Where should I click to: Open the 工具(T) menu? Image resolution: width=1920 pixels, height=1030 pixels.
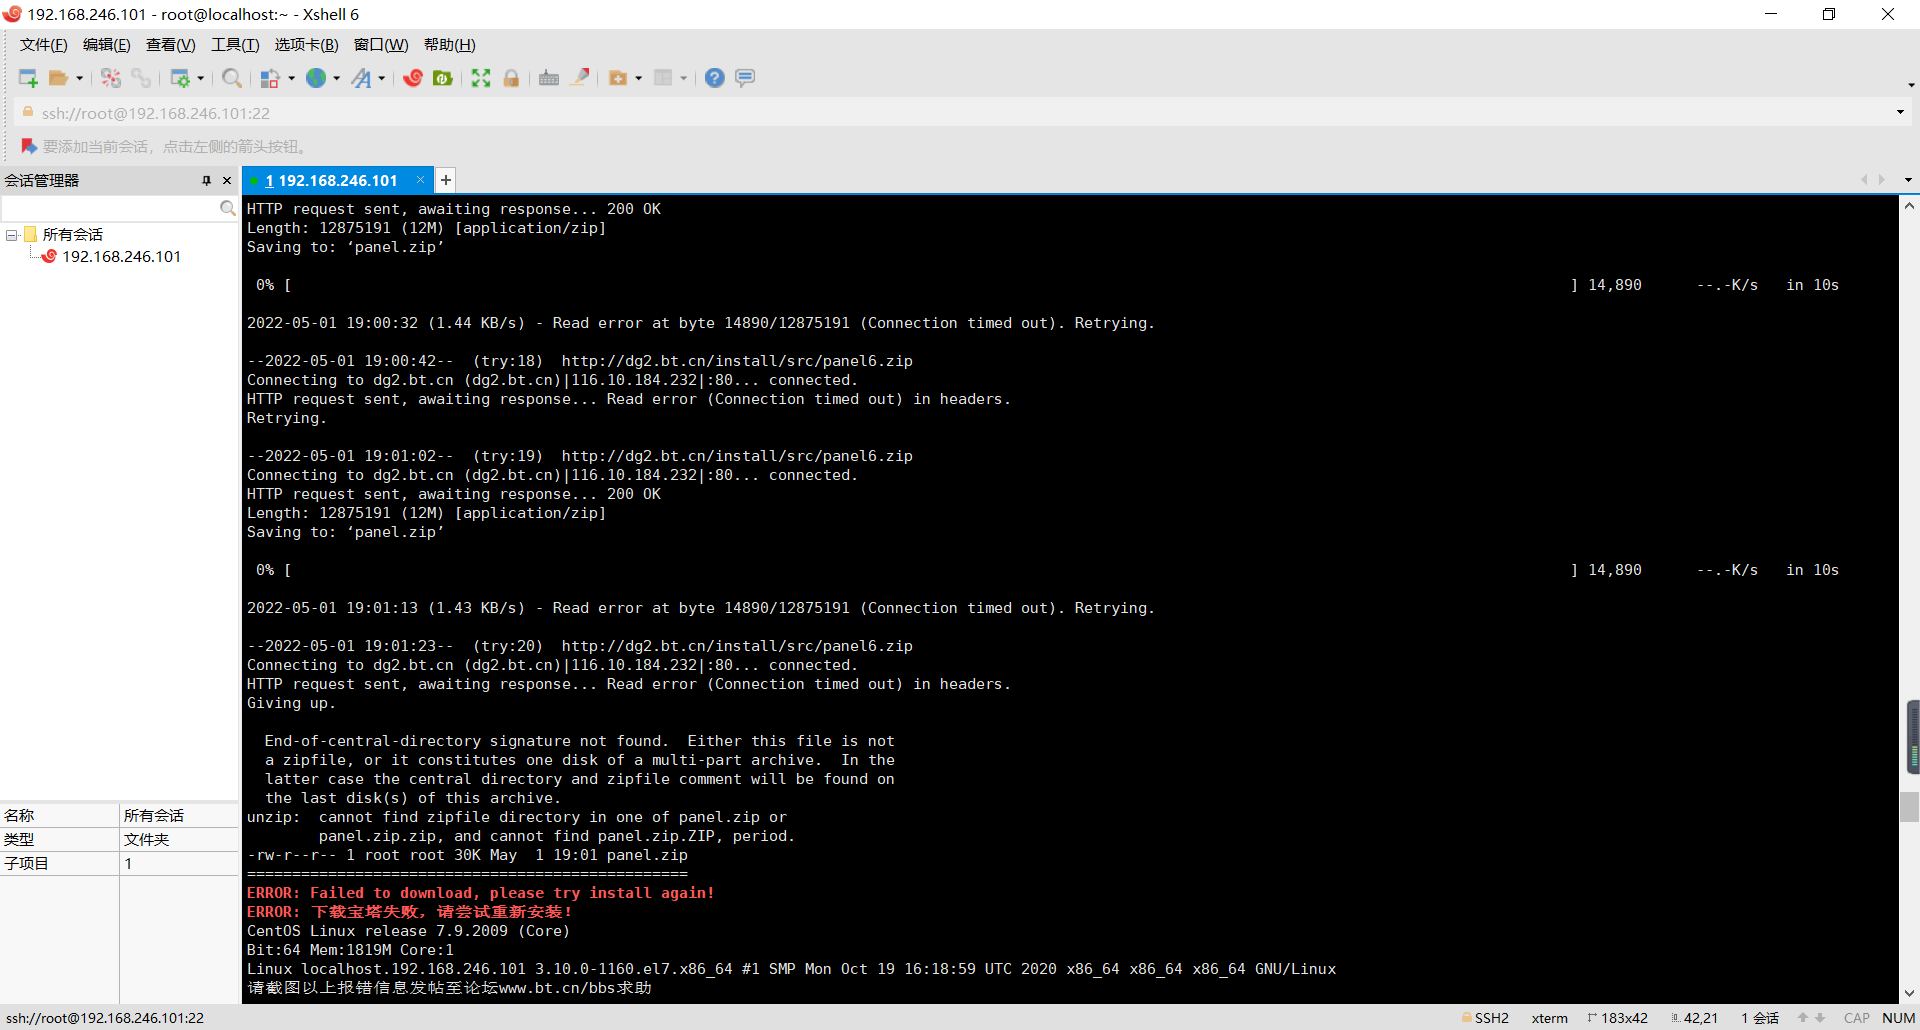click(x=235, y=45)
